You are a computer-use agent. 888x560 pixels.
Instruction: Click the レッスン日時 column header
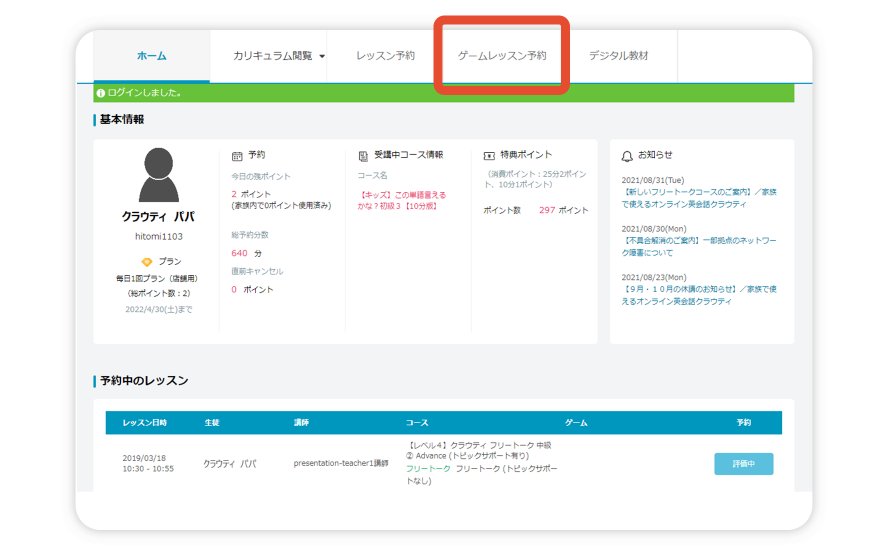pos(145,423)
